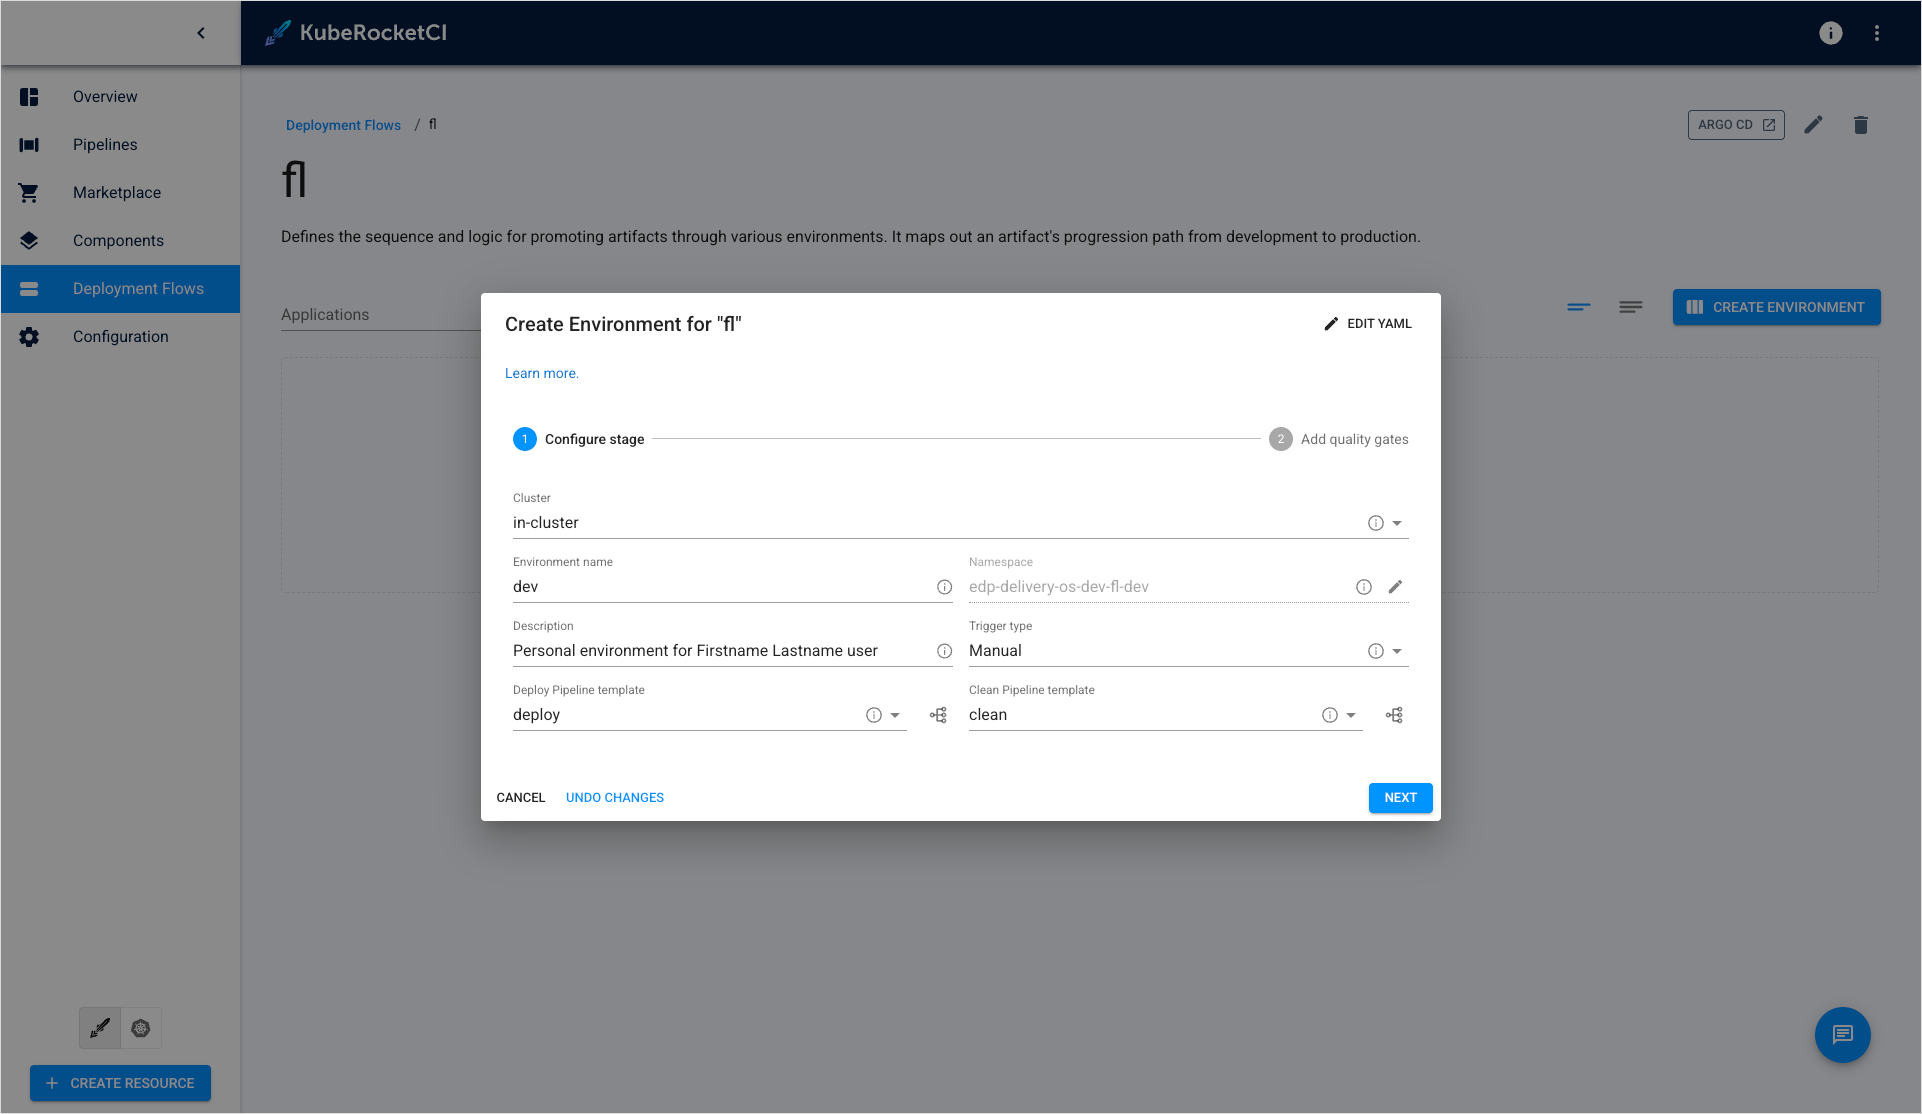The width and height of the screenshot is (1922, 1114).
Task: Click the EDIT YAML pencil icon
Action: [1332, 324]
